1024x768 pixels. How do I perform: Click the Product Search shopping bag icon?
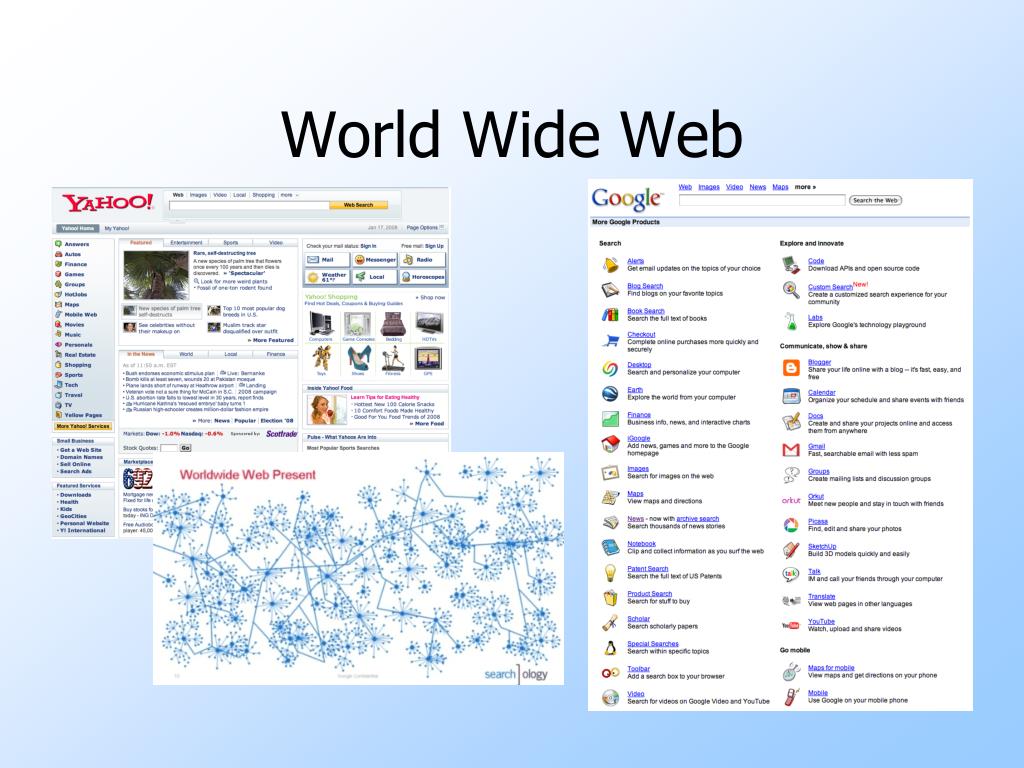coord(610,598)
